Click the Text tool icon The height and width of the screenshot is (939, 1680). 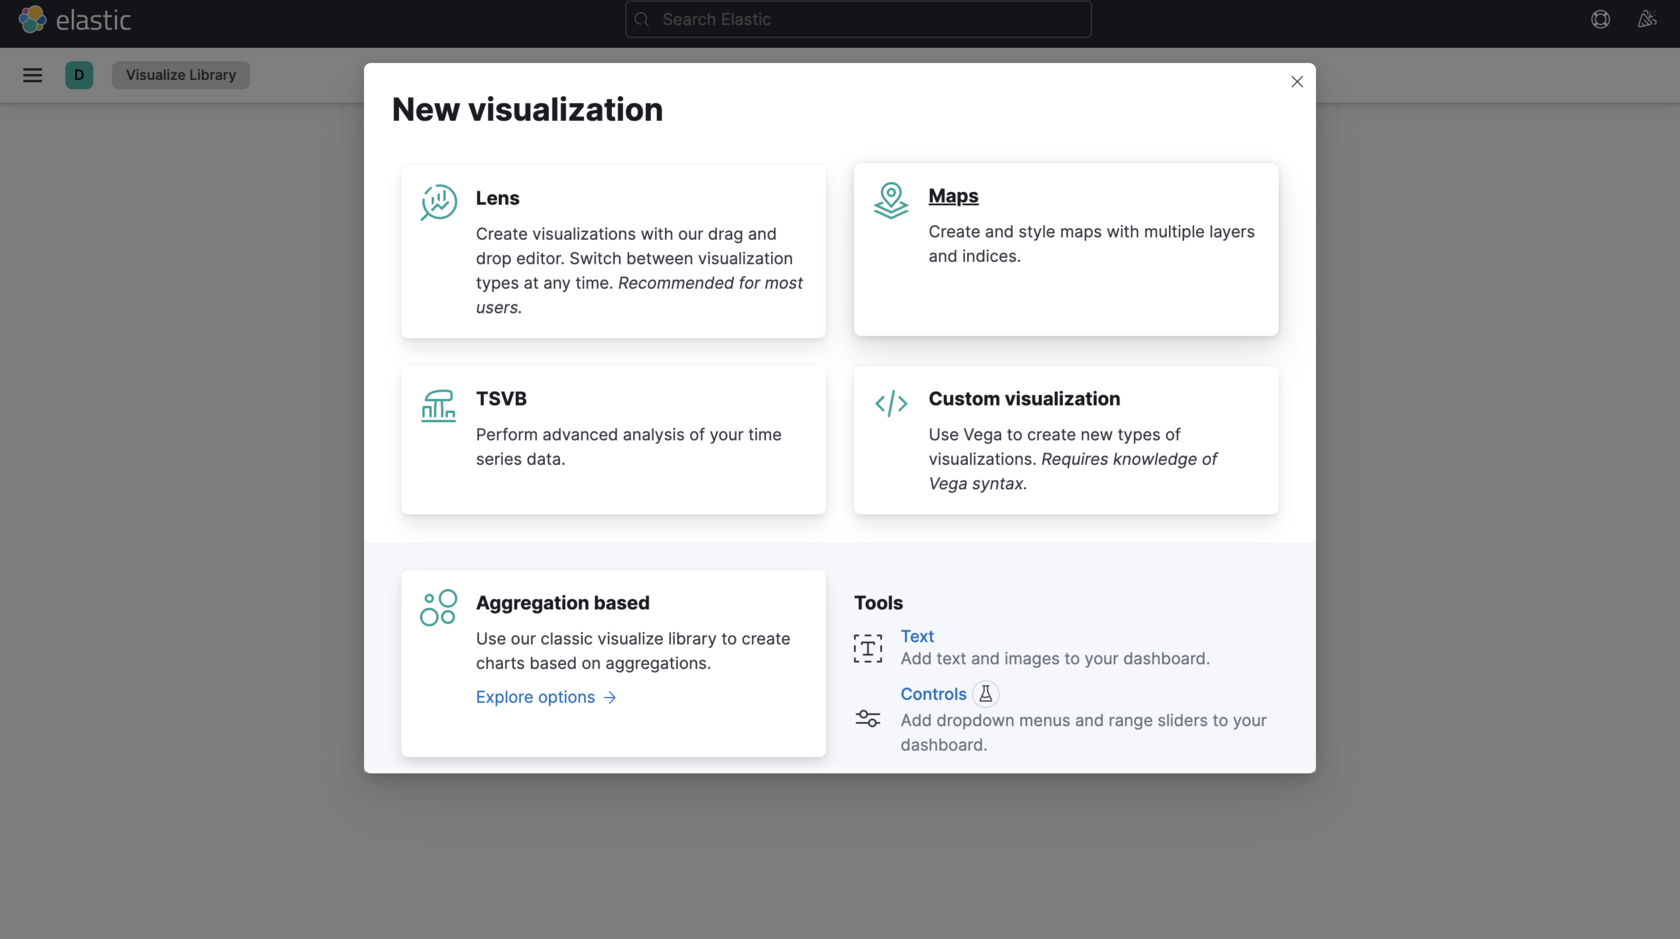pos(868,648)
